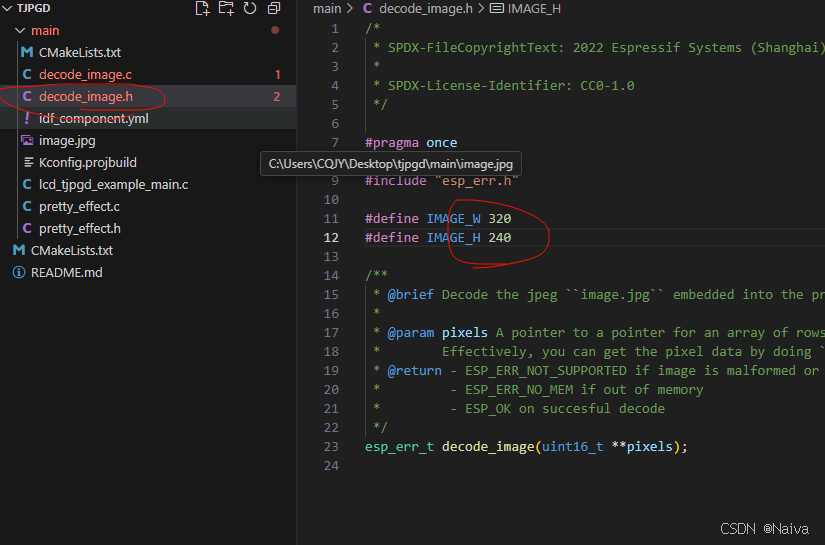
Task: Open decode_image.c in the file tree
Action: click(85, 75)
